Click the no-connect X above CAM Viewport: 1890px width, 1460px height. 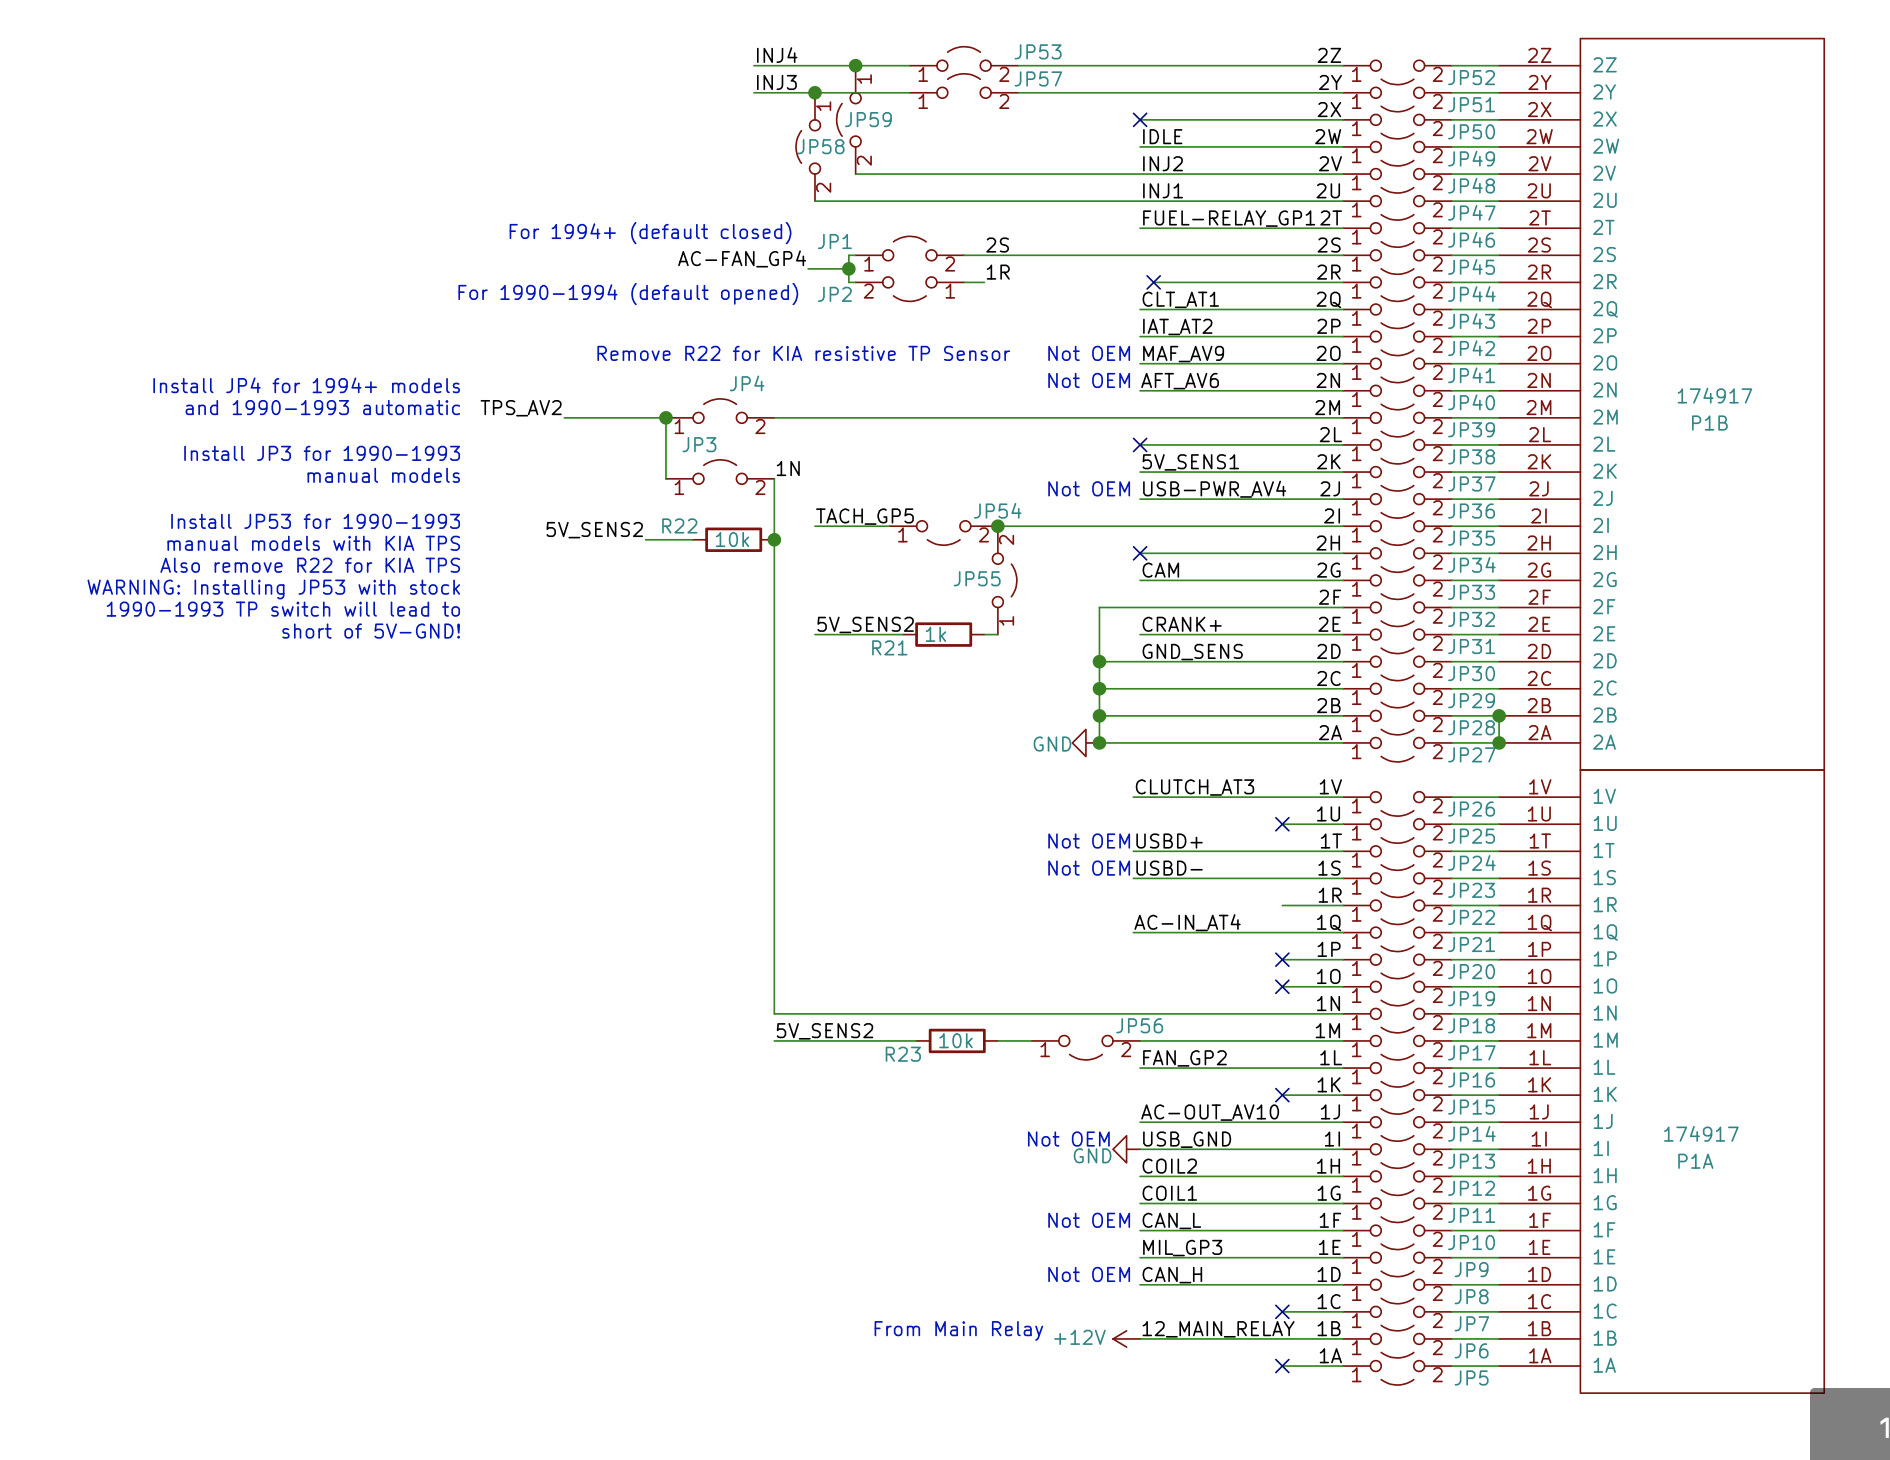pyautogui.click(x=1140, y=553)
